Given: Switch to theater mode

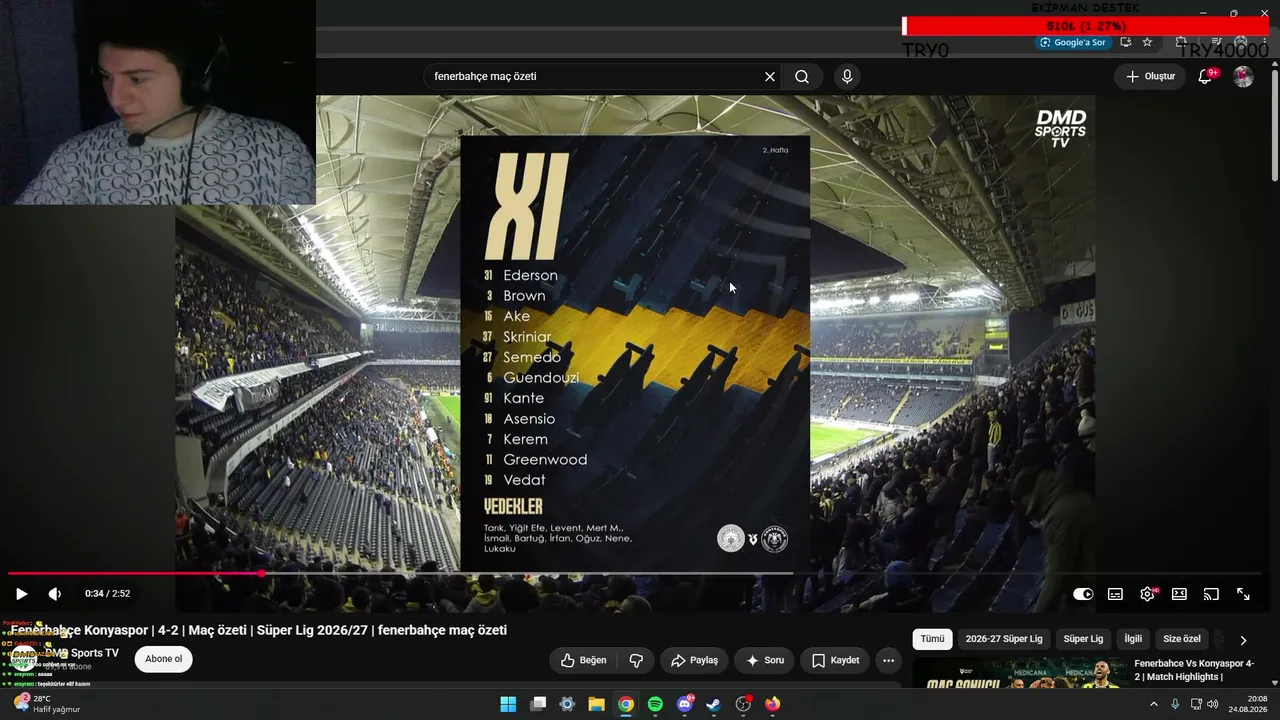Looking at the screenshot, I should (1179, 594).
